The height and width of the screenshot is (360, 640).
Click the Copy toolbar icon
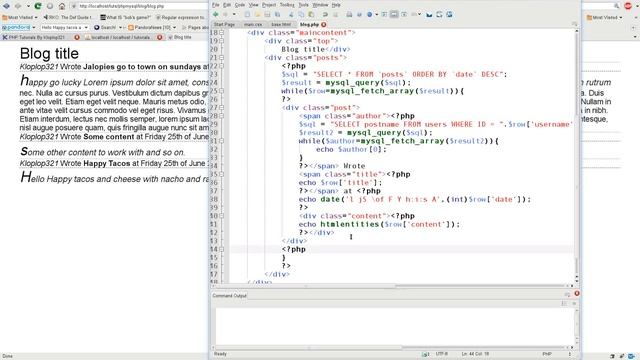coord(301,14)
